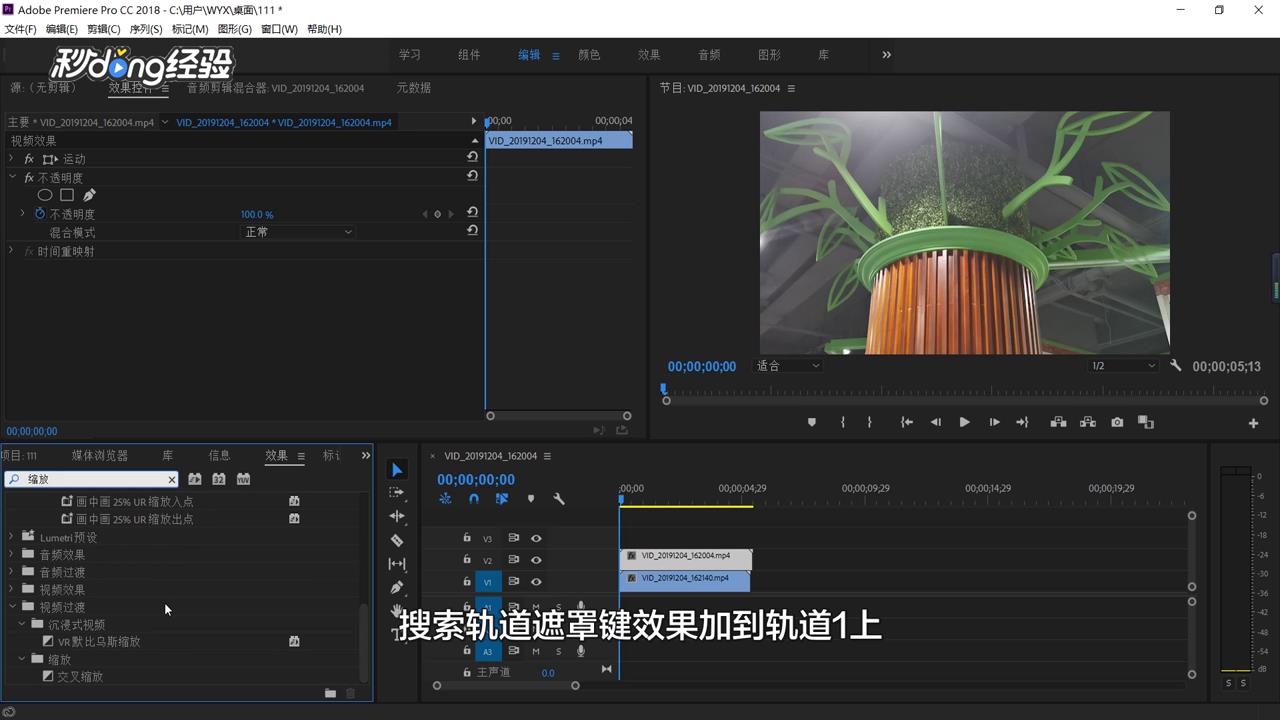Toggle sync lock for V1
This screenshot has width=1280, height=720.
click(x=513, y=581)
